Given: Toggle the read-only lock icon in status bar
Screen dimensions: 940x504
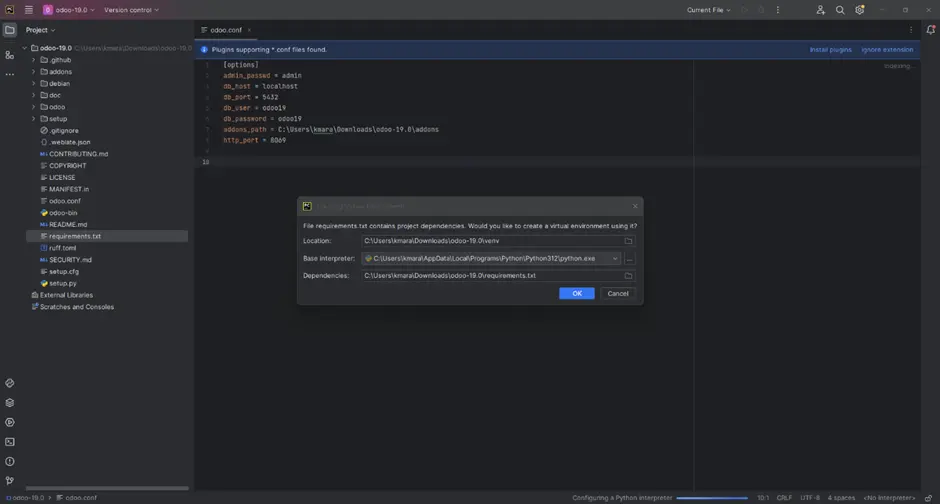Looking at the screenshot, I should click(928, 498).
